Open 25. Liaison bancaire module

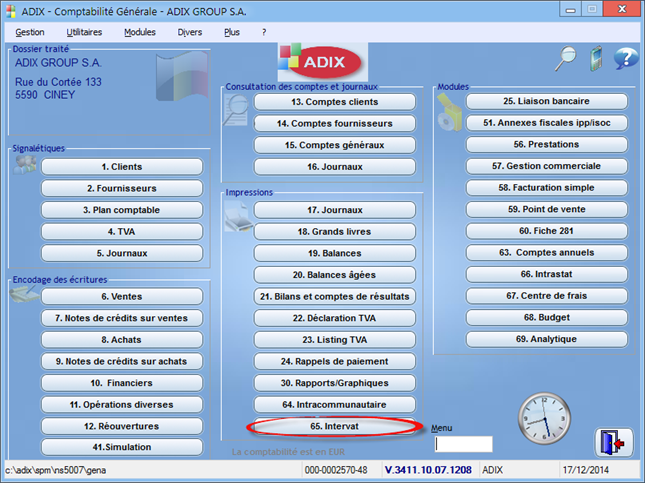pos(547,101)
